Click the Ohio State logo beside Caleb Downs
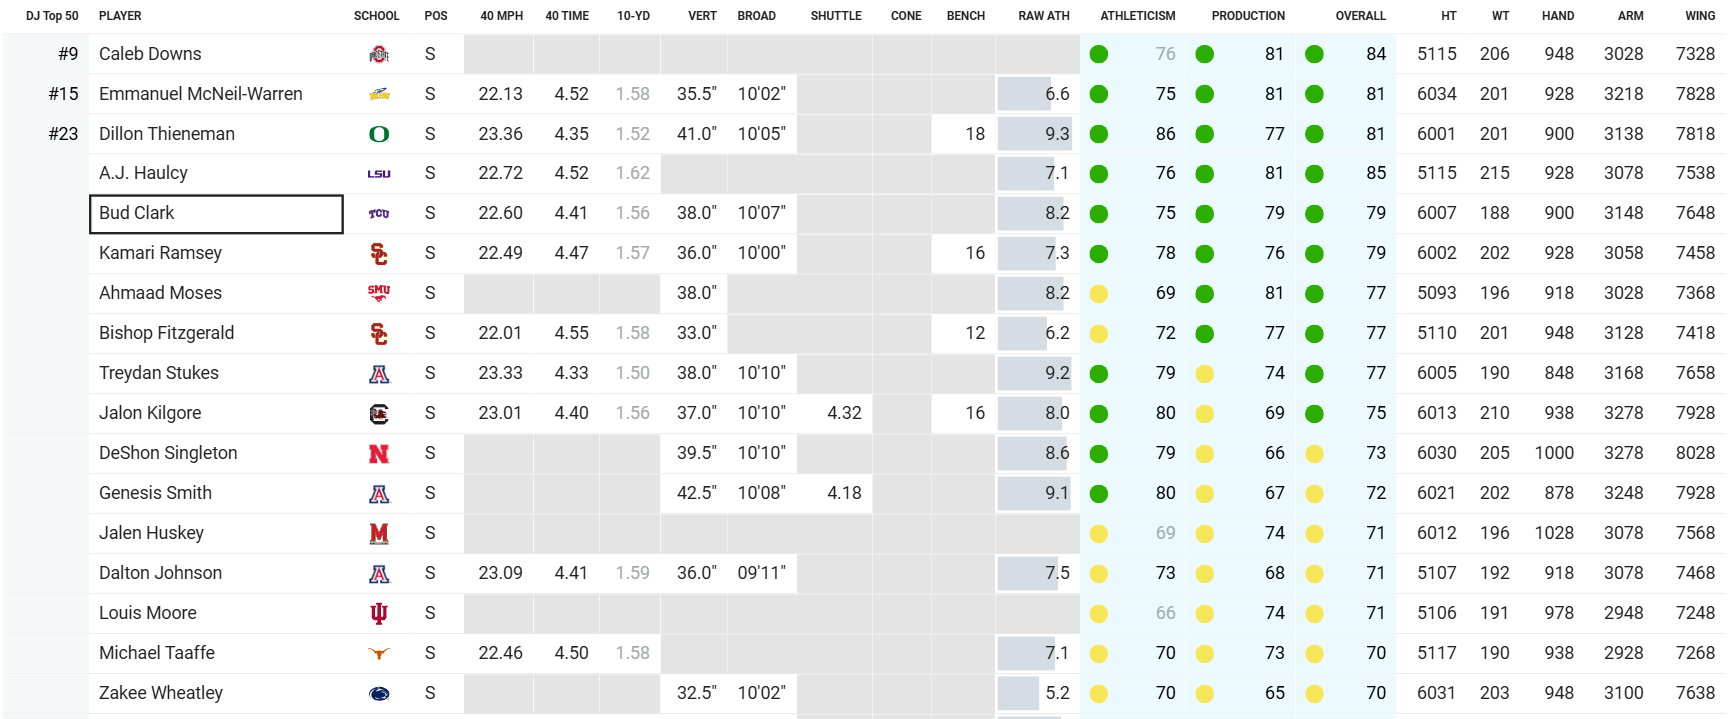The image size is (1730, 719). click(x=378, y=54)
